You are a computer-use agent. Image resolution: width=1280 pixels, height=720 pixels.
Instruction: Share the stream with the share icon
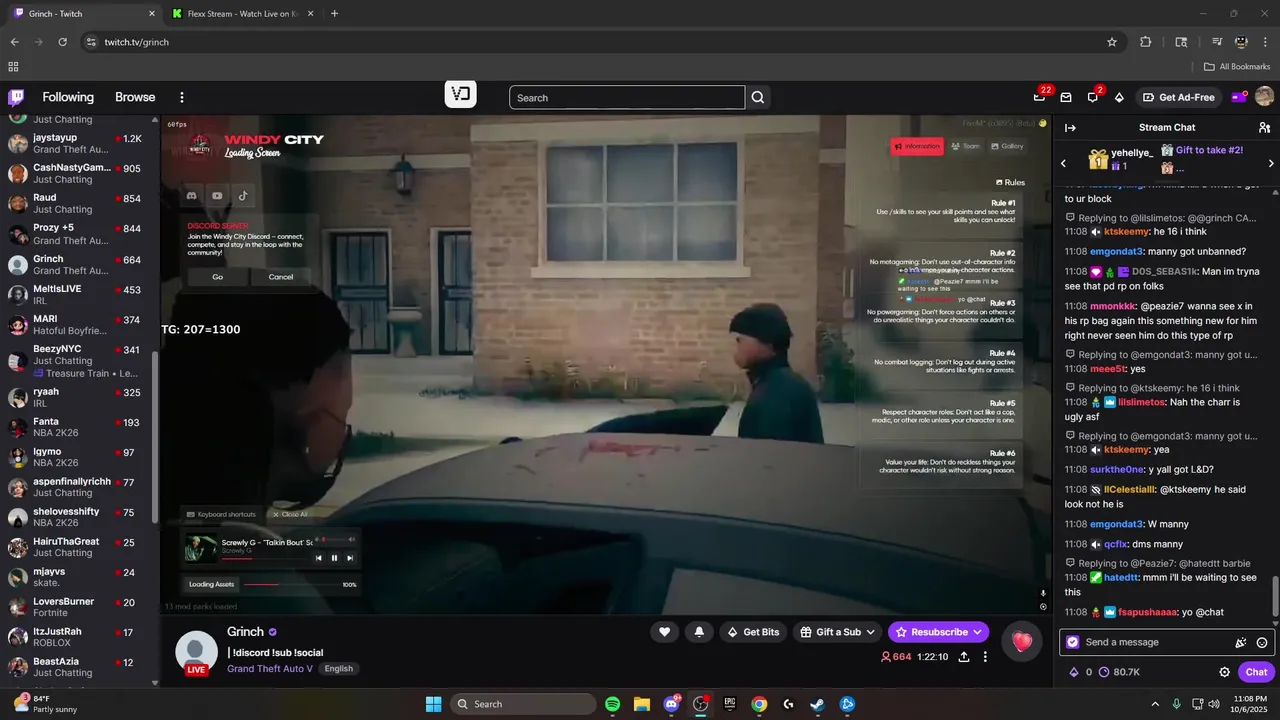coord(964,657)
